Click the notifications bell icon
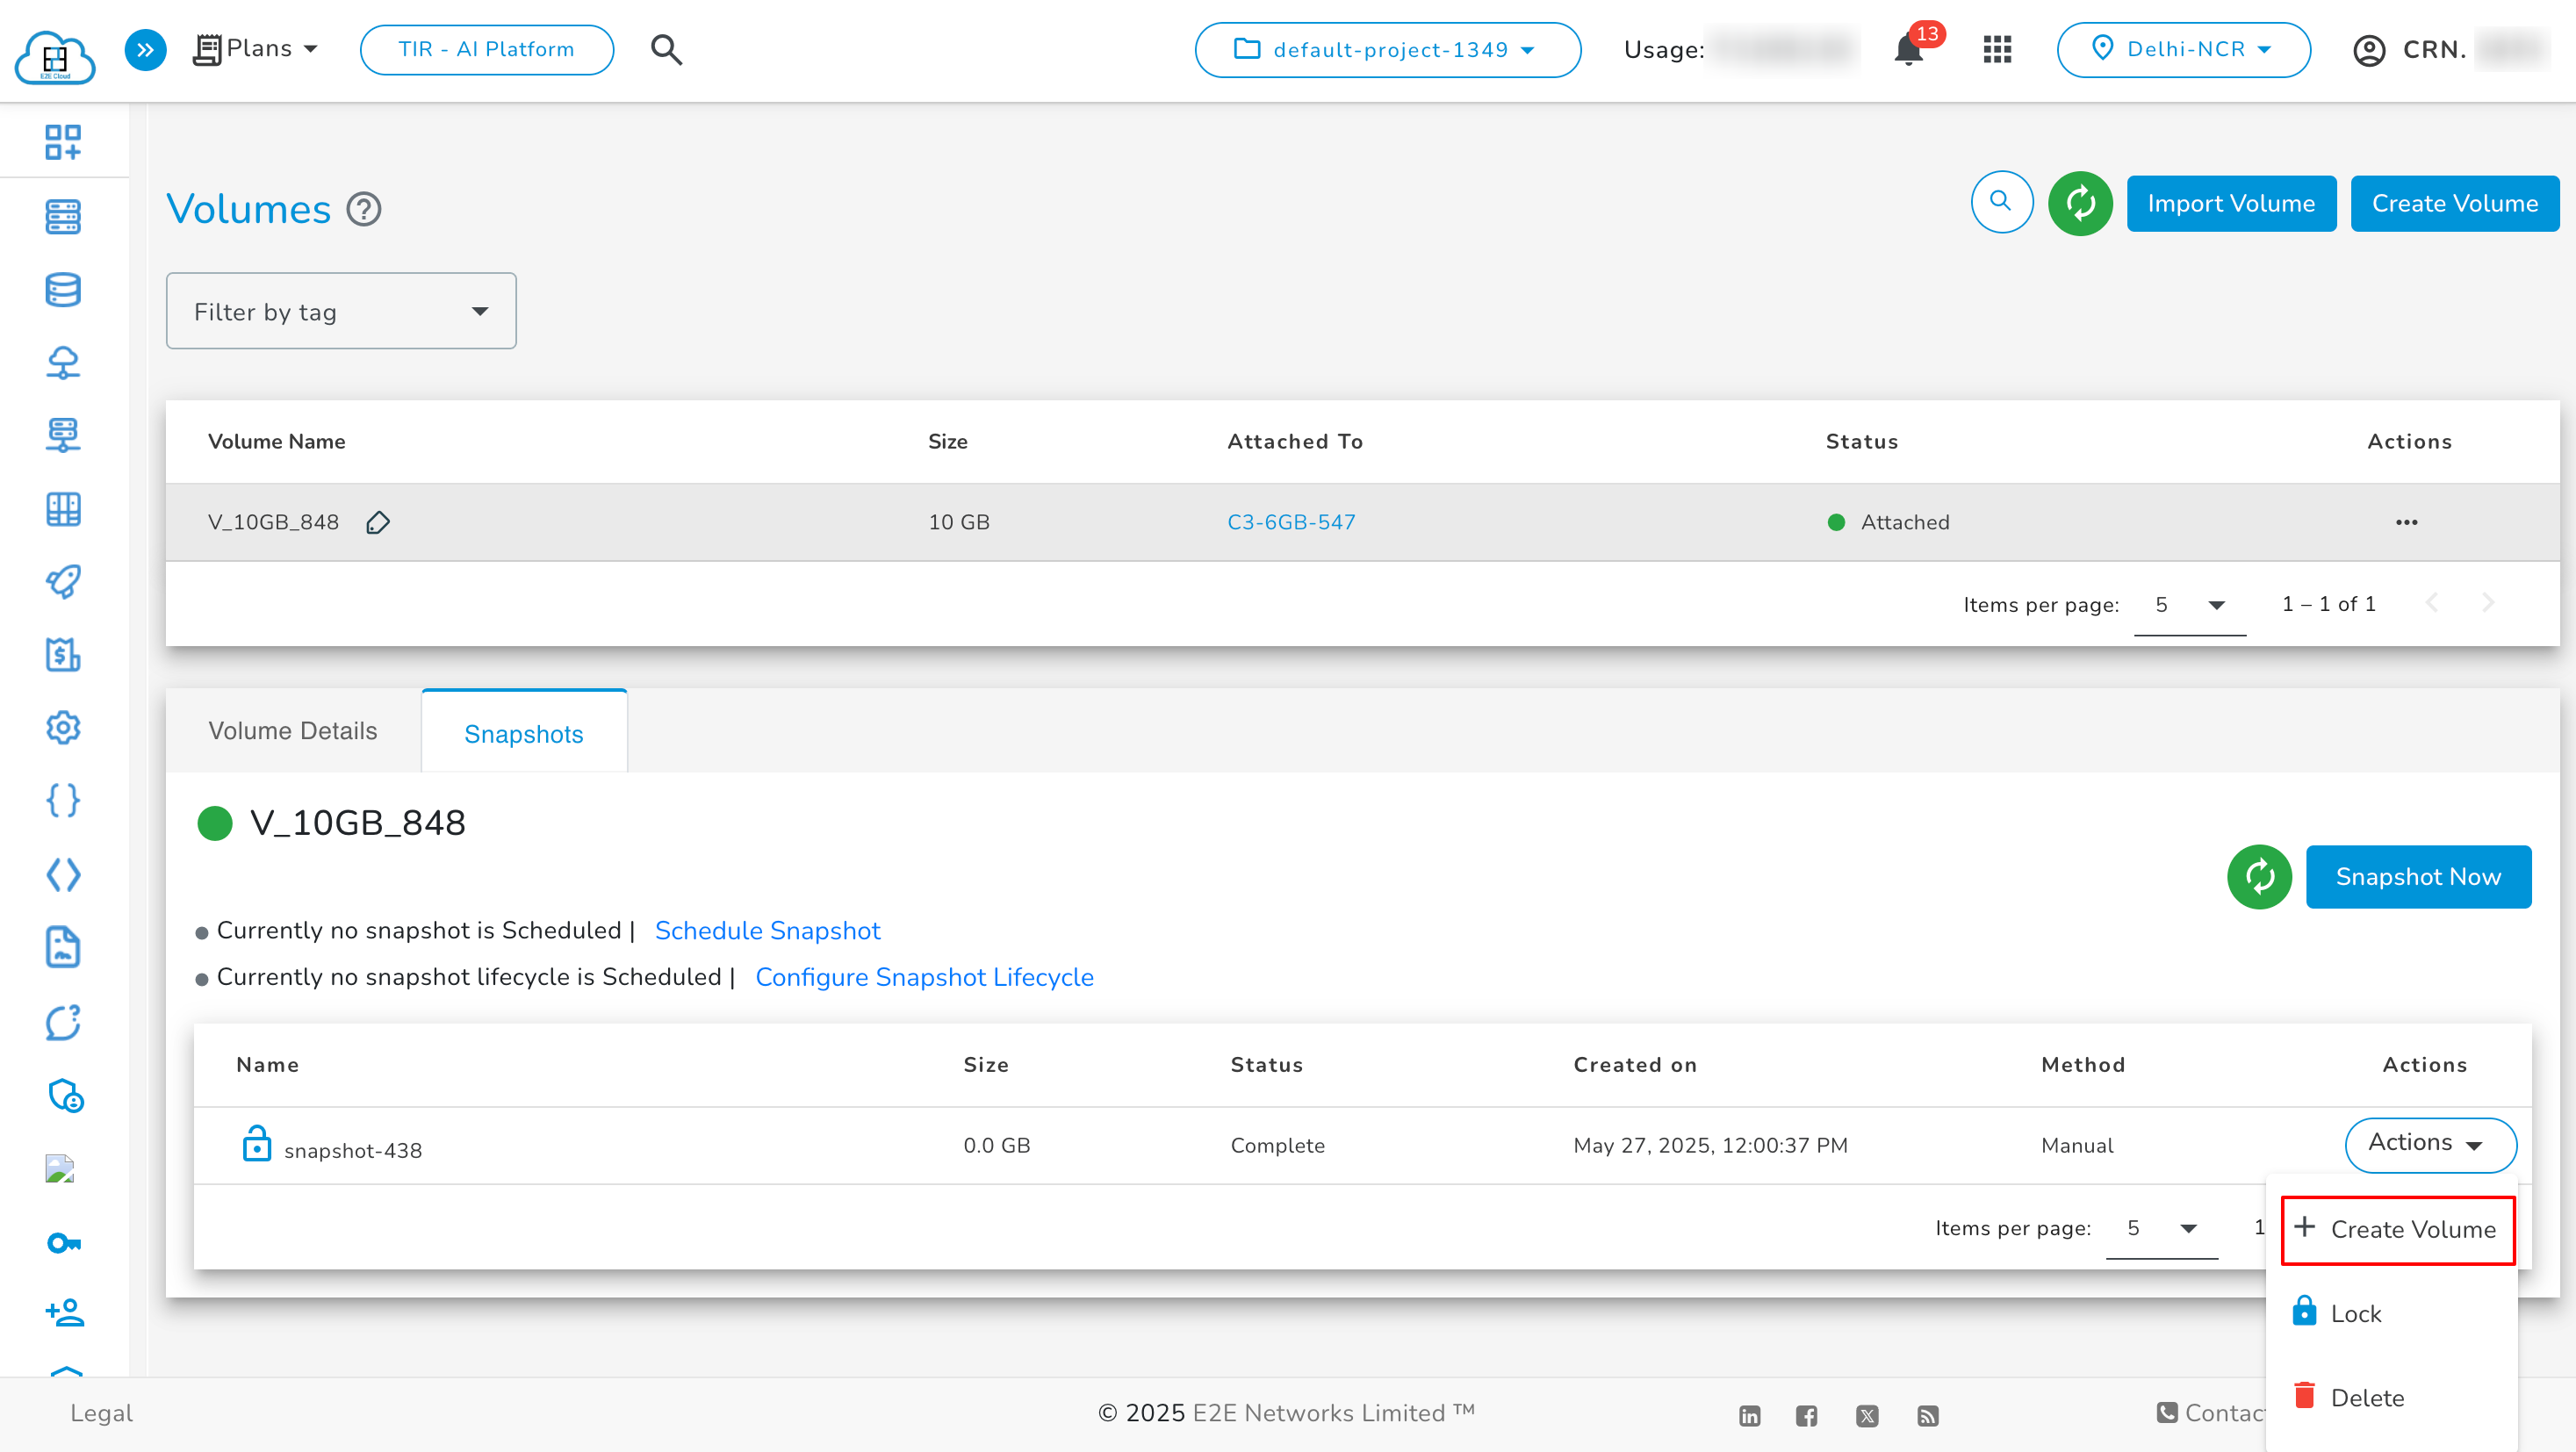The width and height of the screenshot is (2576, 1452). 1908,50
